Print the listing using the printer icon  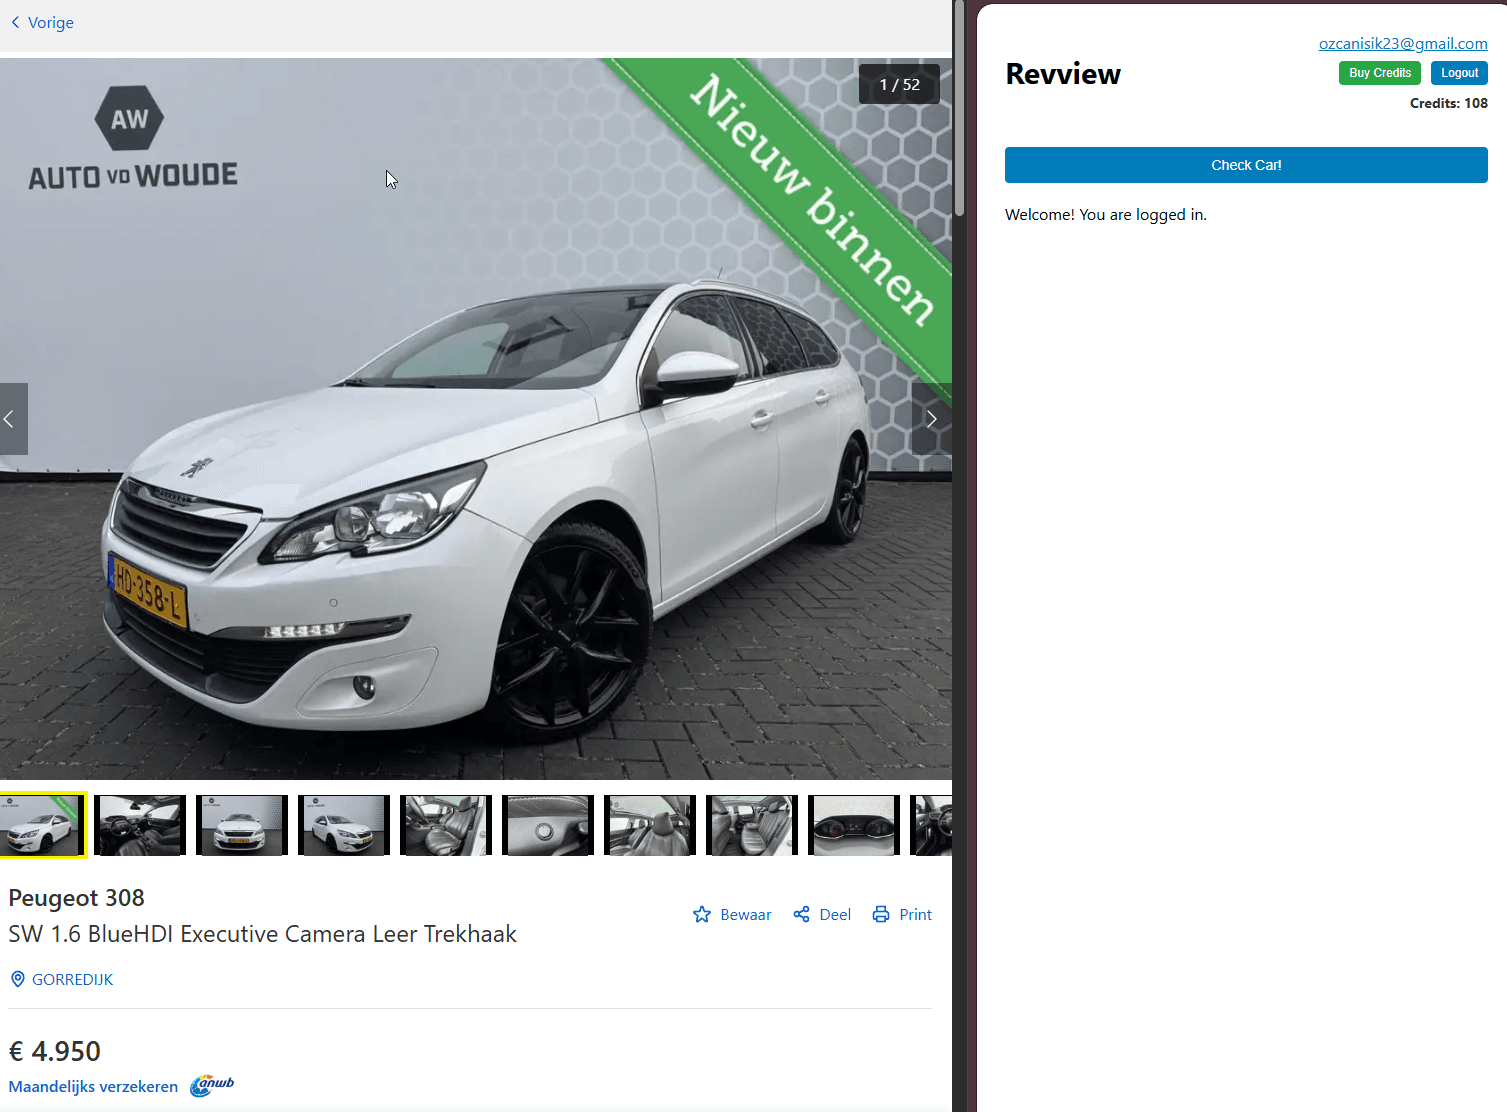881,914
